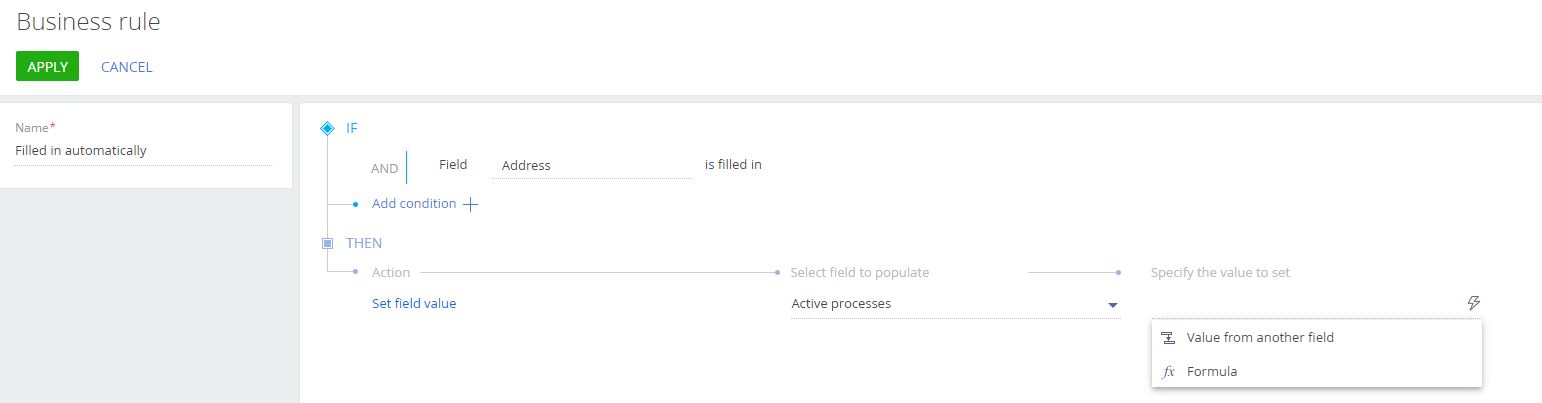Expand the Active processes dropdown arrow

1112,305
